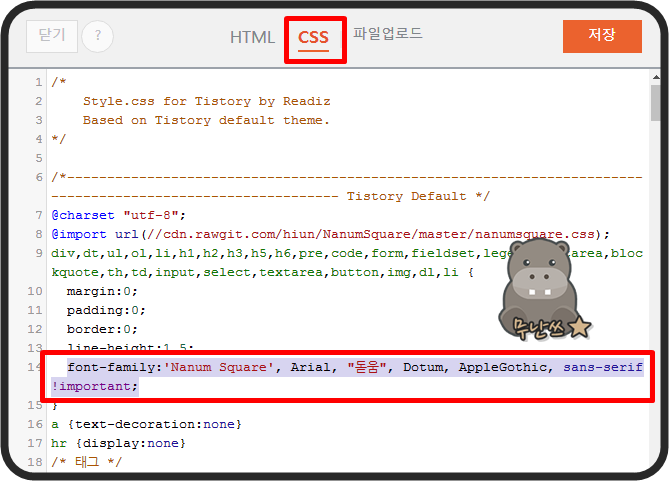Image resolution: width=669 pixels, height=481 pixels.
Task: Place cursor in the 'Tistory Default */' comment
Action: 418,196
